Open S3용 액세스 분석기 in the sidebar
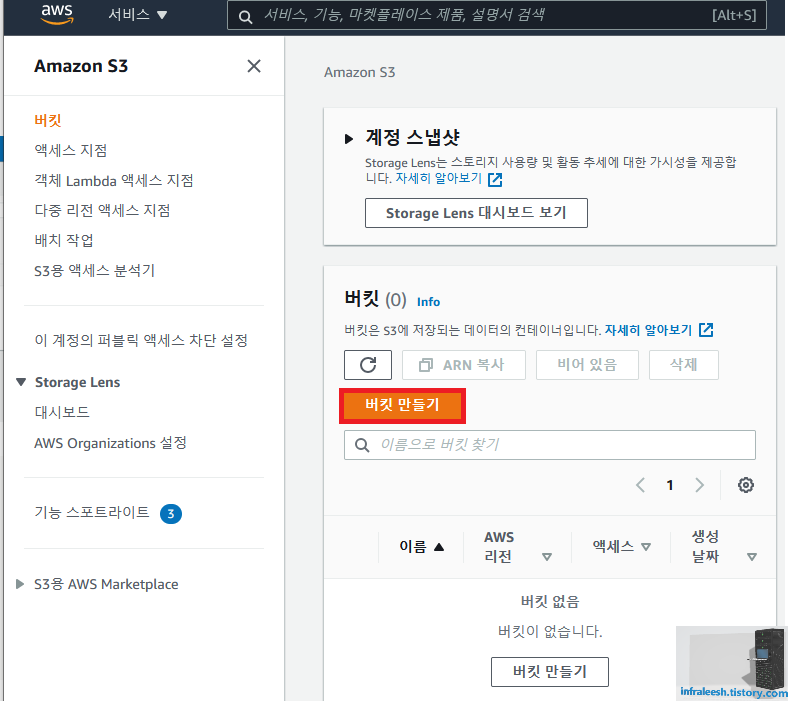 tap(94, 270)
